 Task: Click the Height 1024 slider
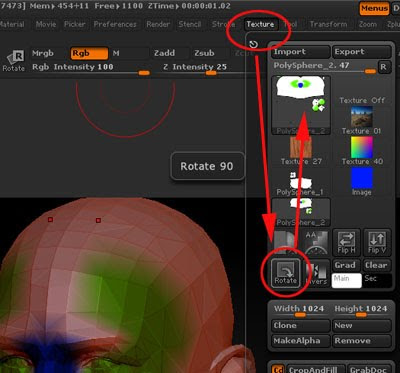(362, 311)
